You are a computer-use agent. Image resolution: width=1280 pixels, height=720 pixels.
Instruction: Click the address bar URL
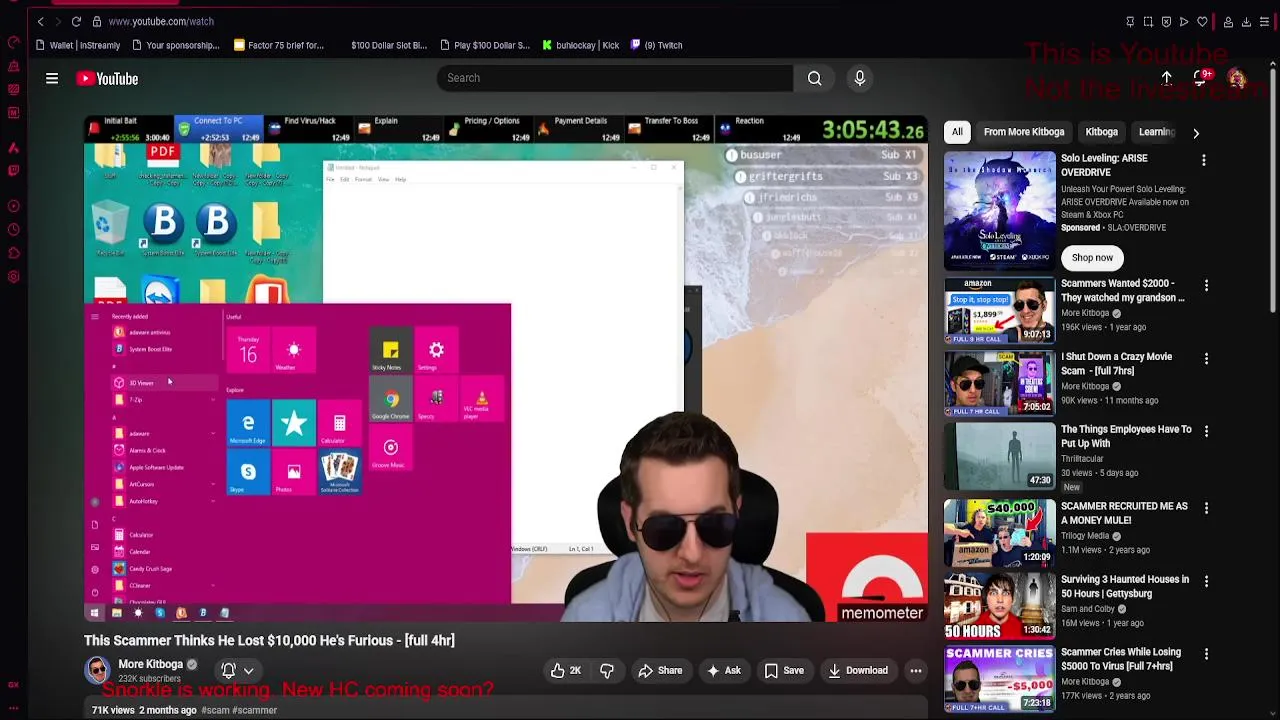click(x=161, y=21)
